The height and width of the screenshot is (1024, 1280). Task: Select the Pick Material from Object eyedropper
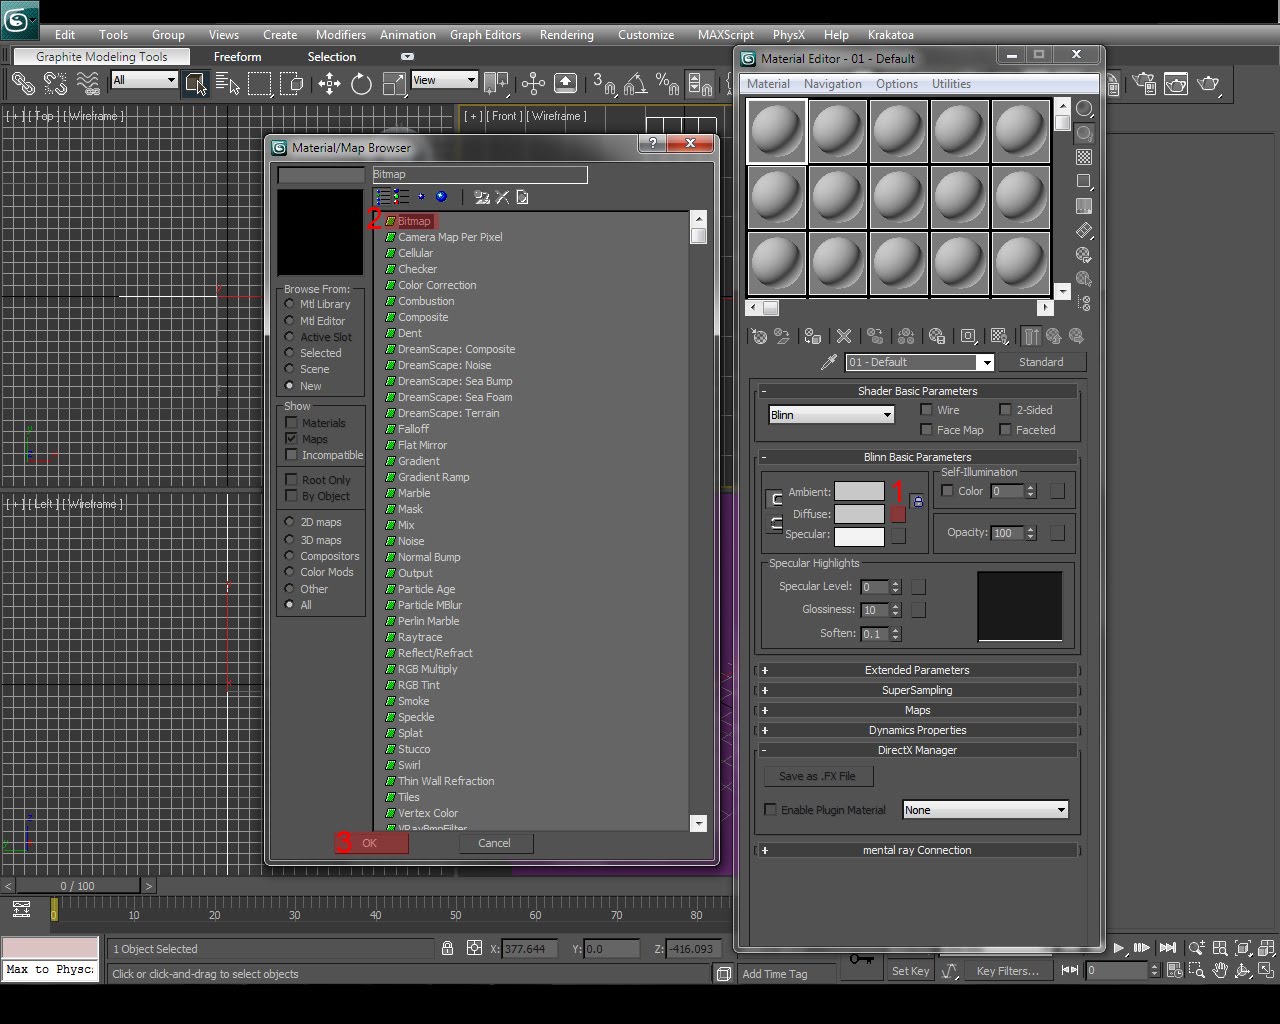pyautogui.click(x=826, y=362)
